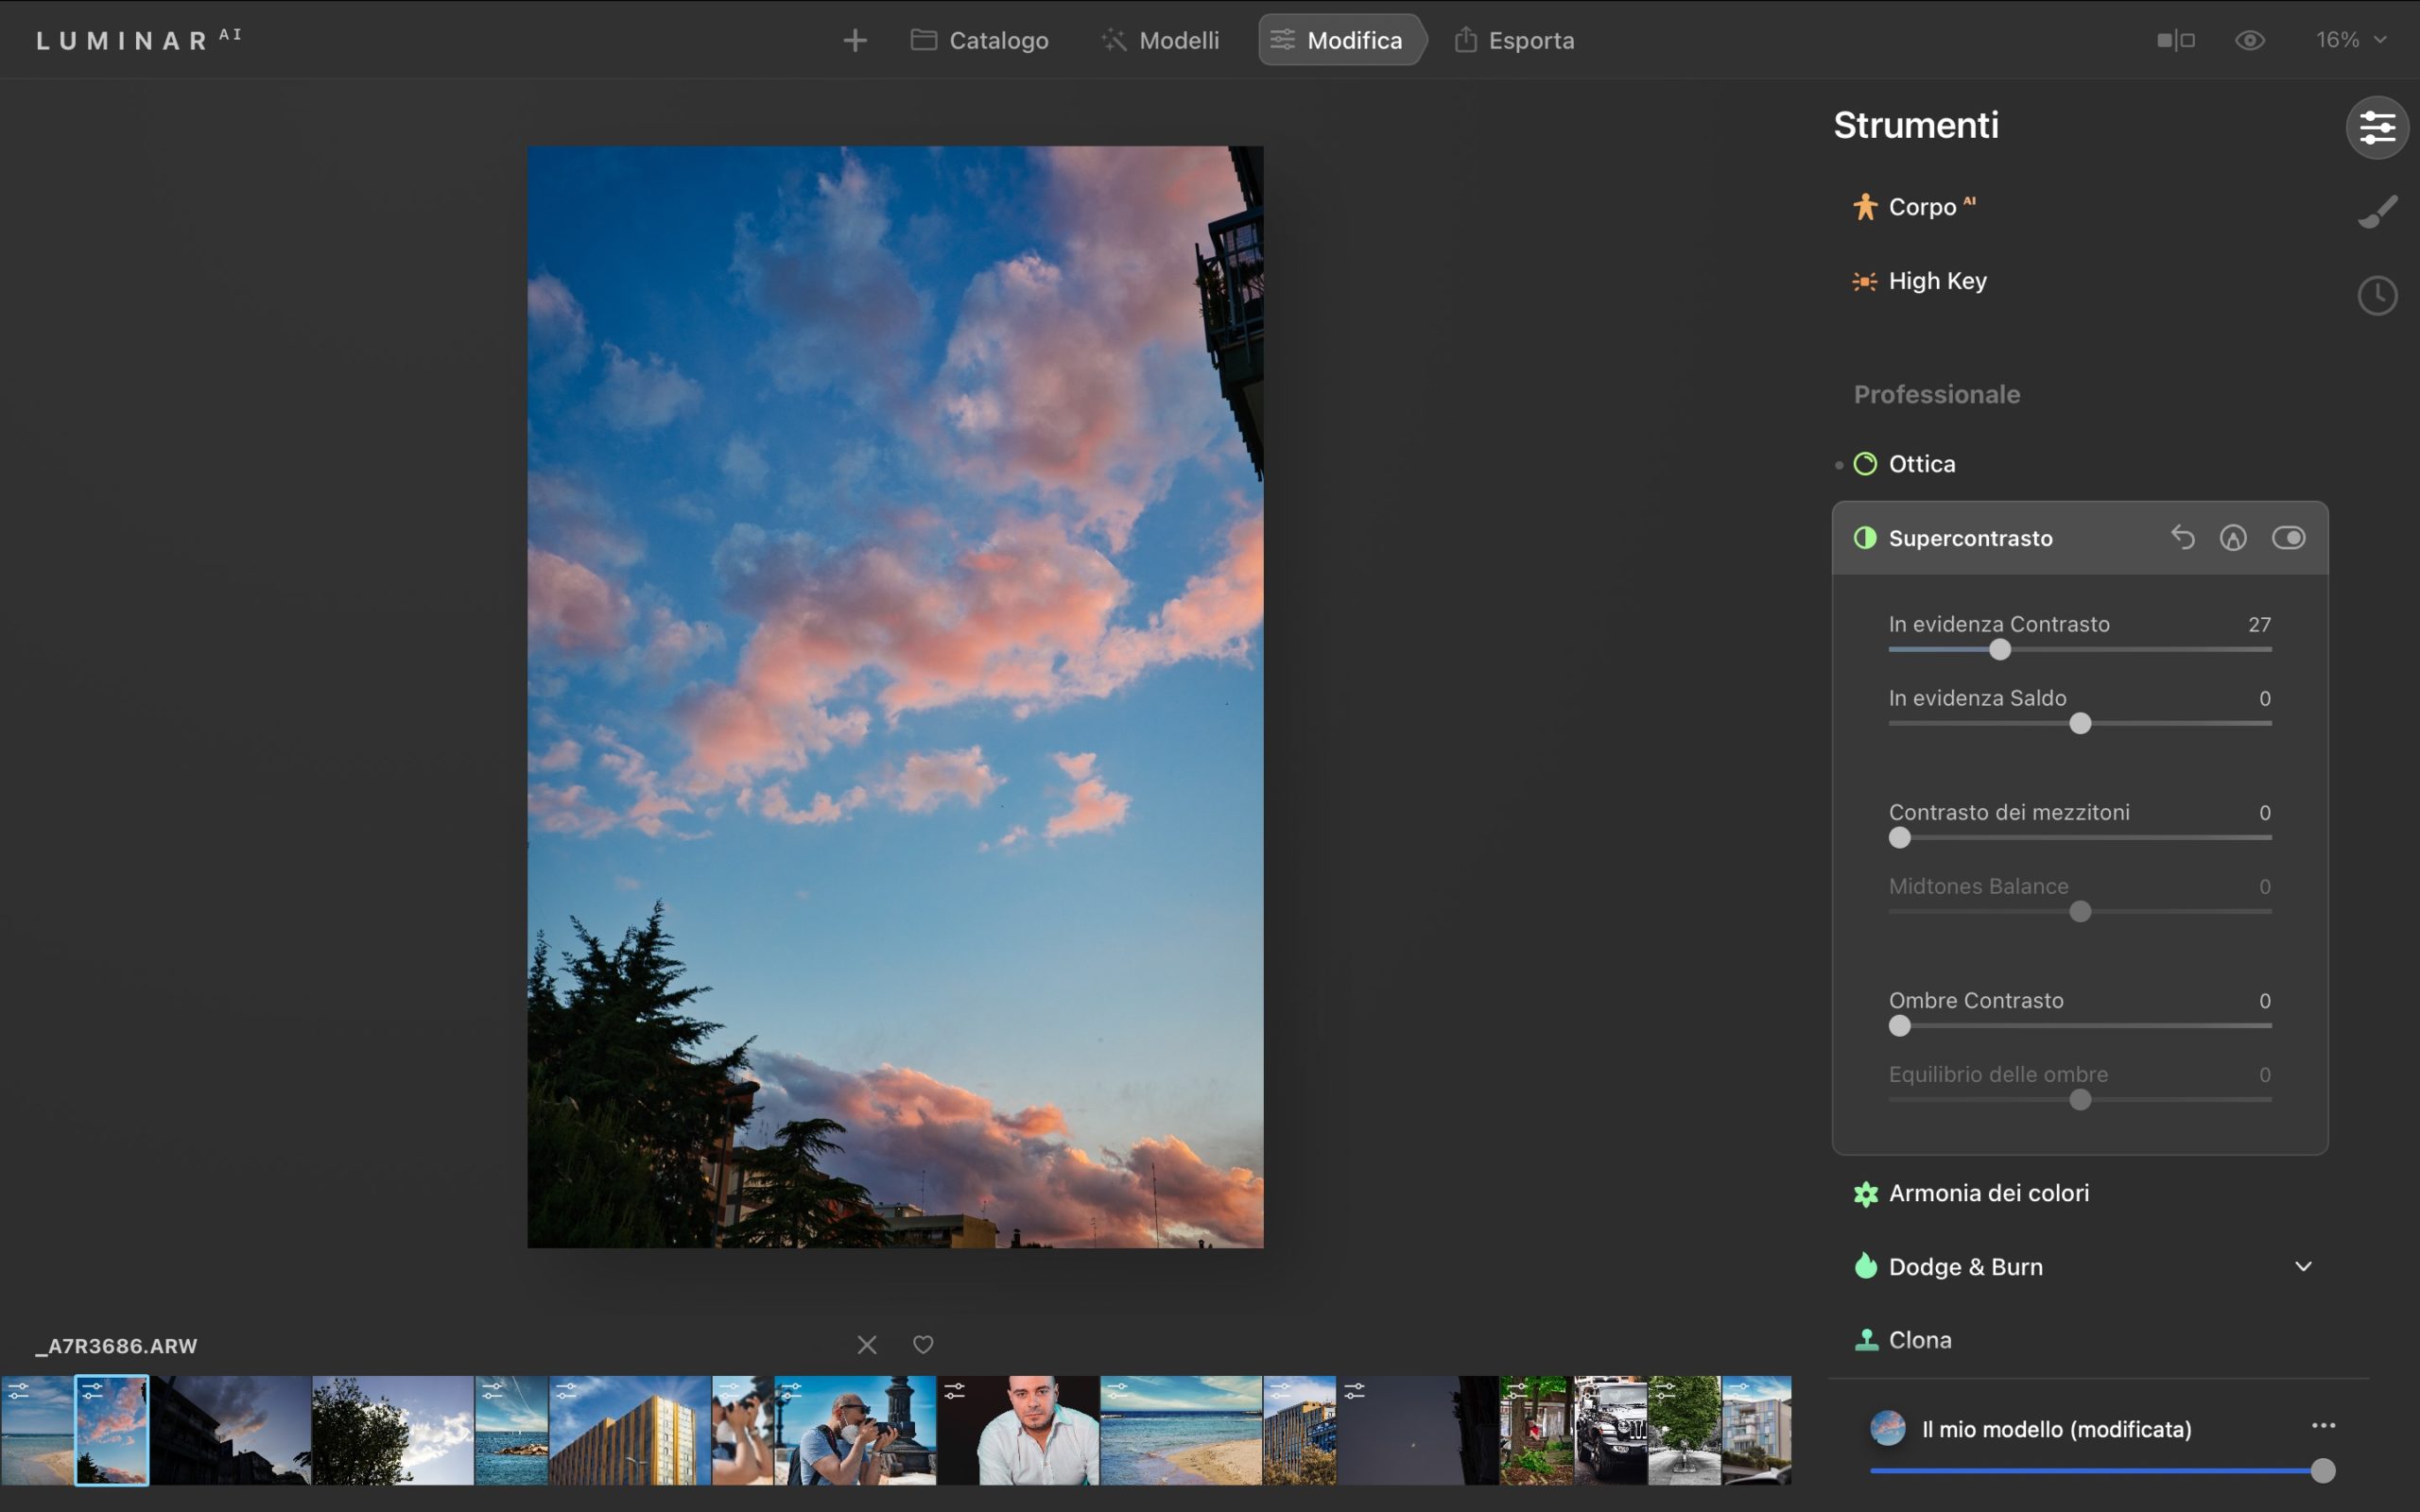The image size is (2420, 1512).
Task: Select the yellow building thumbnail
Action: [x=630, y=1430]
